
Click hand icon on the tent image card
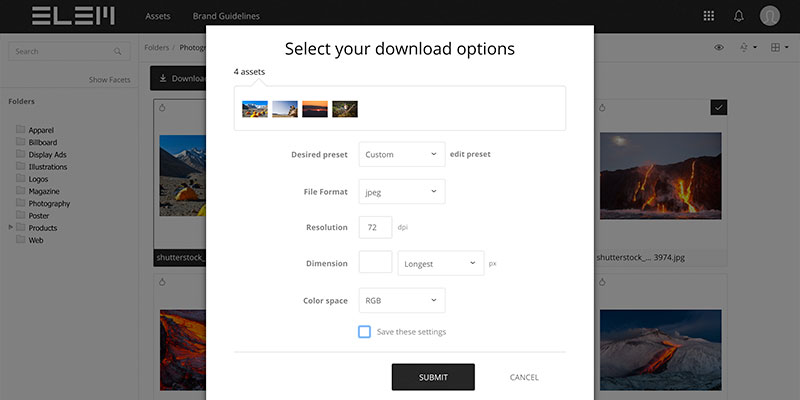point(162,108)
